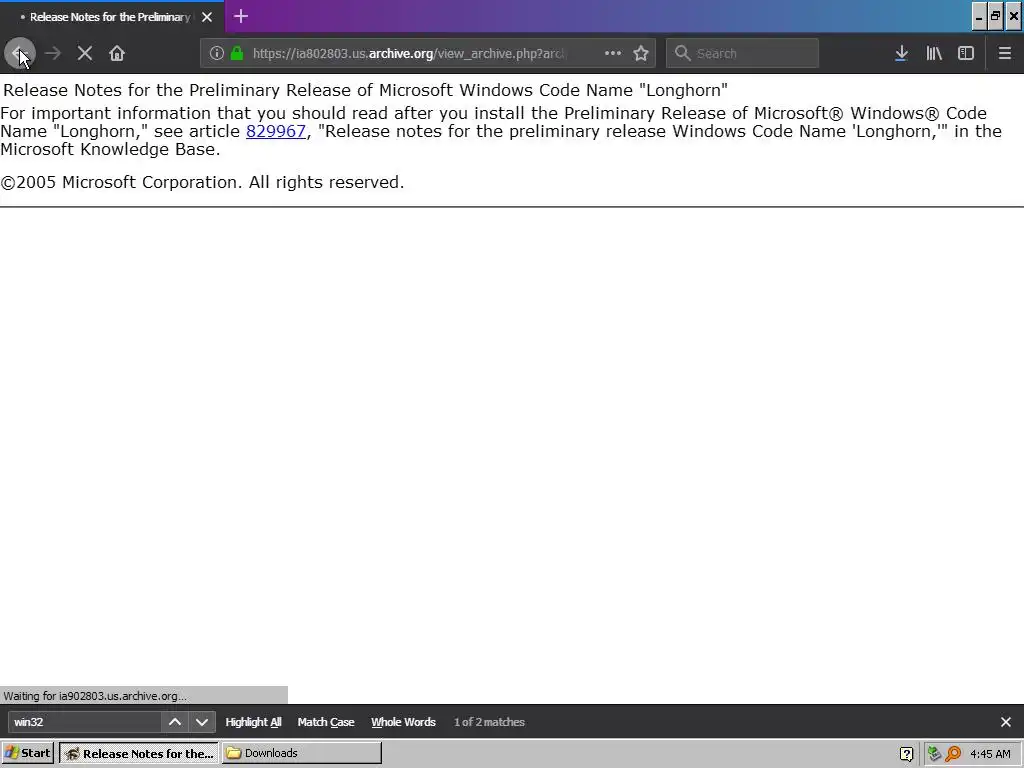Open a new tab with the plus button

[241, 16]
